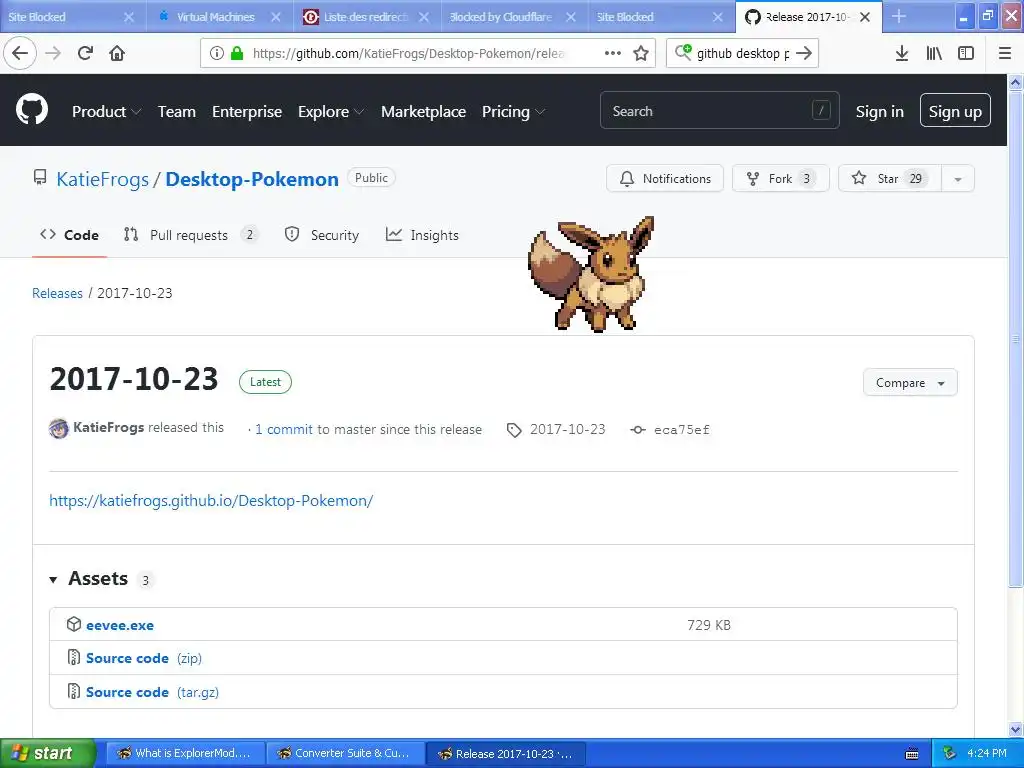Download Source code (zip)
This screenshot has height=768, width=1024.
point(144,658)
